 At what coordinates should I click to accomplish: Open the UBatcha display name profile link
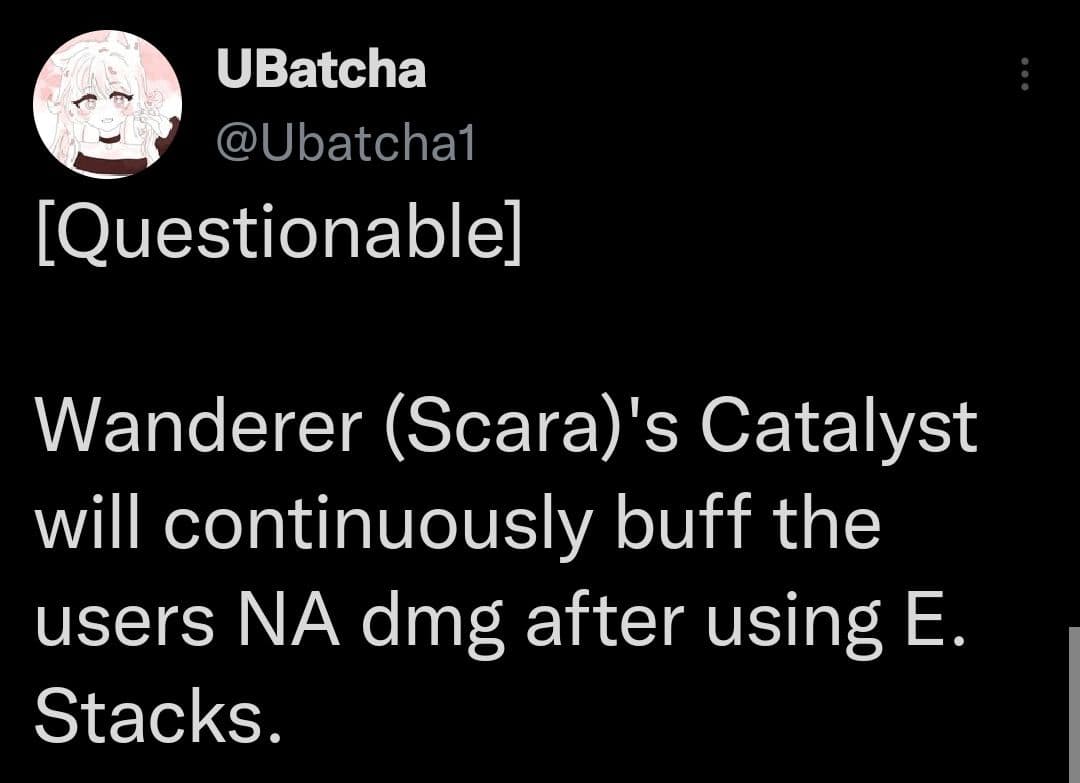pyautogui.click(x=322, y=70)
